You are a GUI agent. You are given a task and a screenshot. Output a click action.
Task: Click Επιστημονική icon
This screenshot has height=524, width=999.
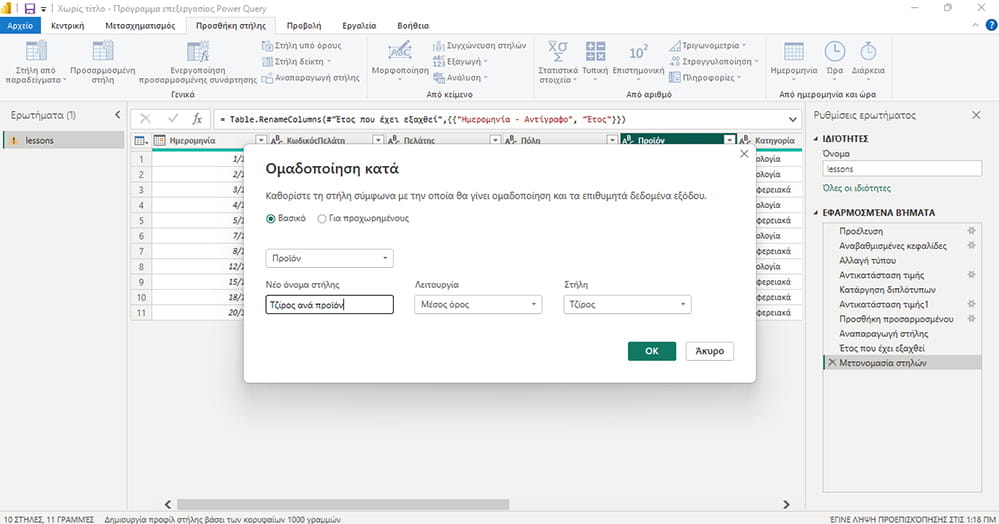coord(638,52)
